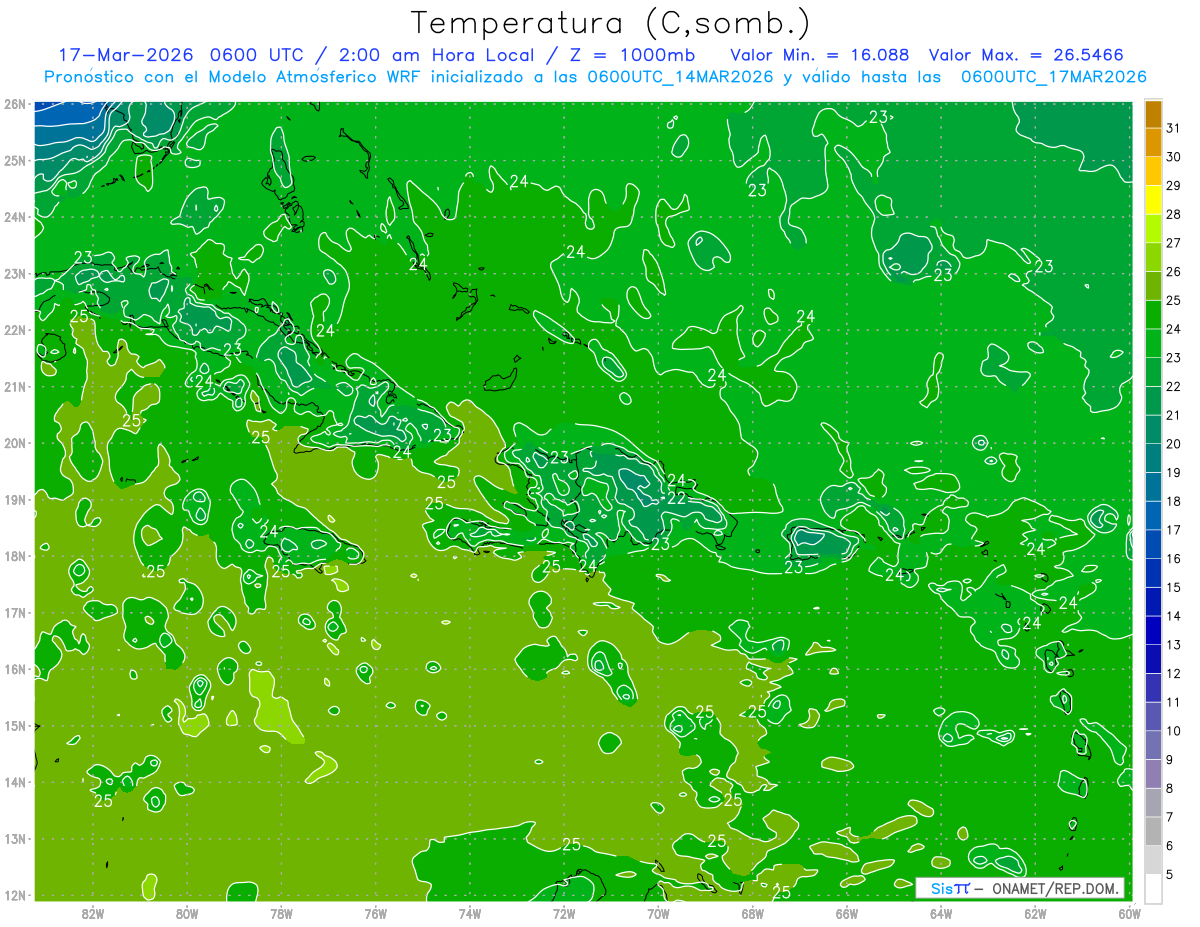Click the "Valor Min. = 16.088" text
Image resolution: width=1200 pixels, height=927 pixels.
pos(819,54)
